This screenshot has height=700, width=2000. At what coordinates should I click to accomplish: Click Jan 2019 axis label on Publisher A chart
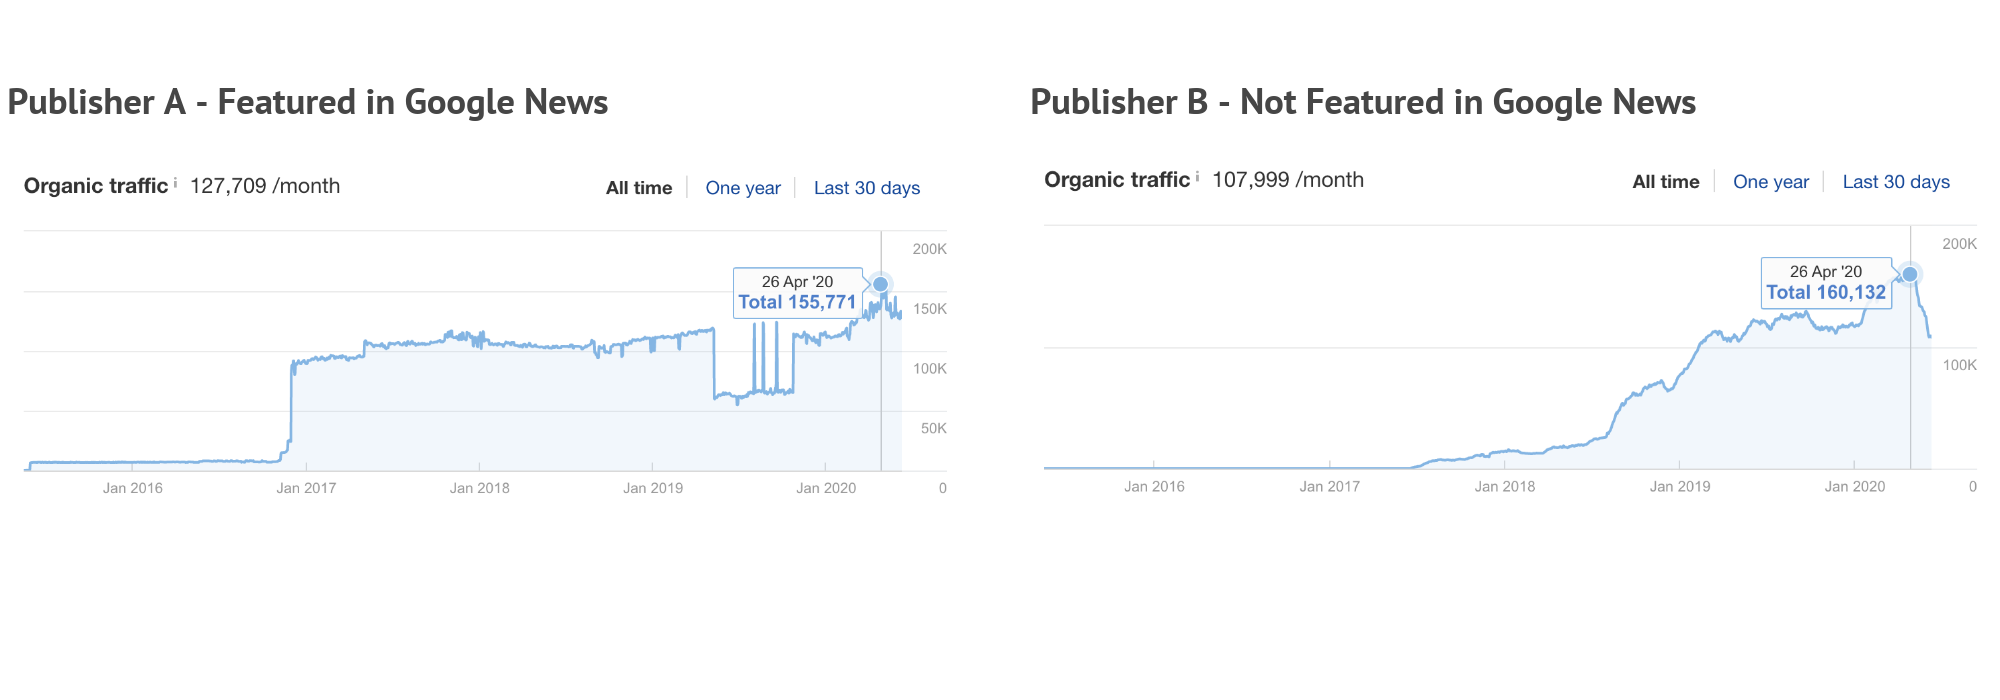point(653,488)
